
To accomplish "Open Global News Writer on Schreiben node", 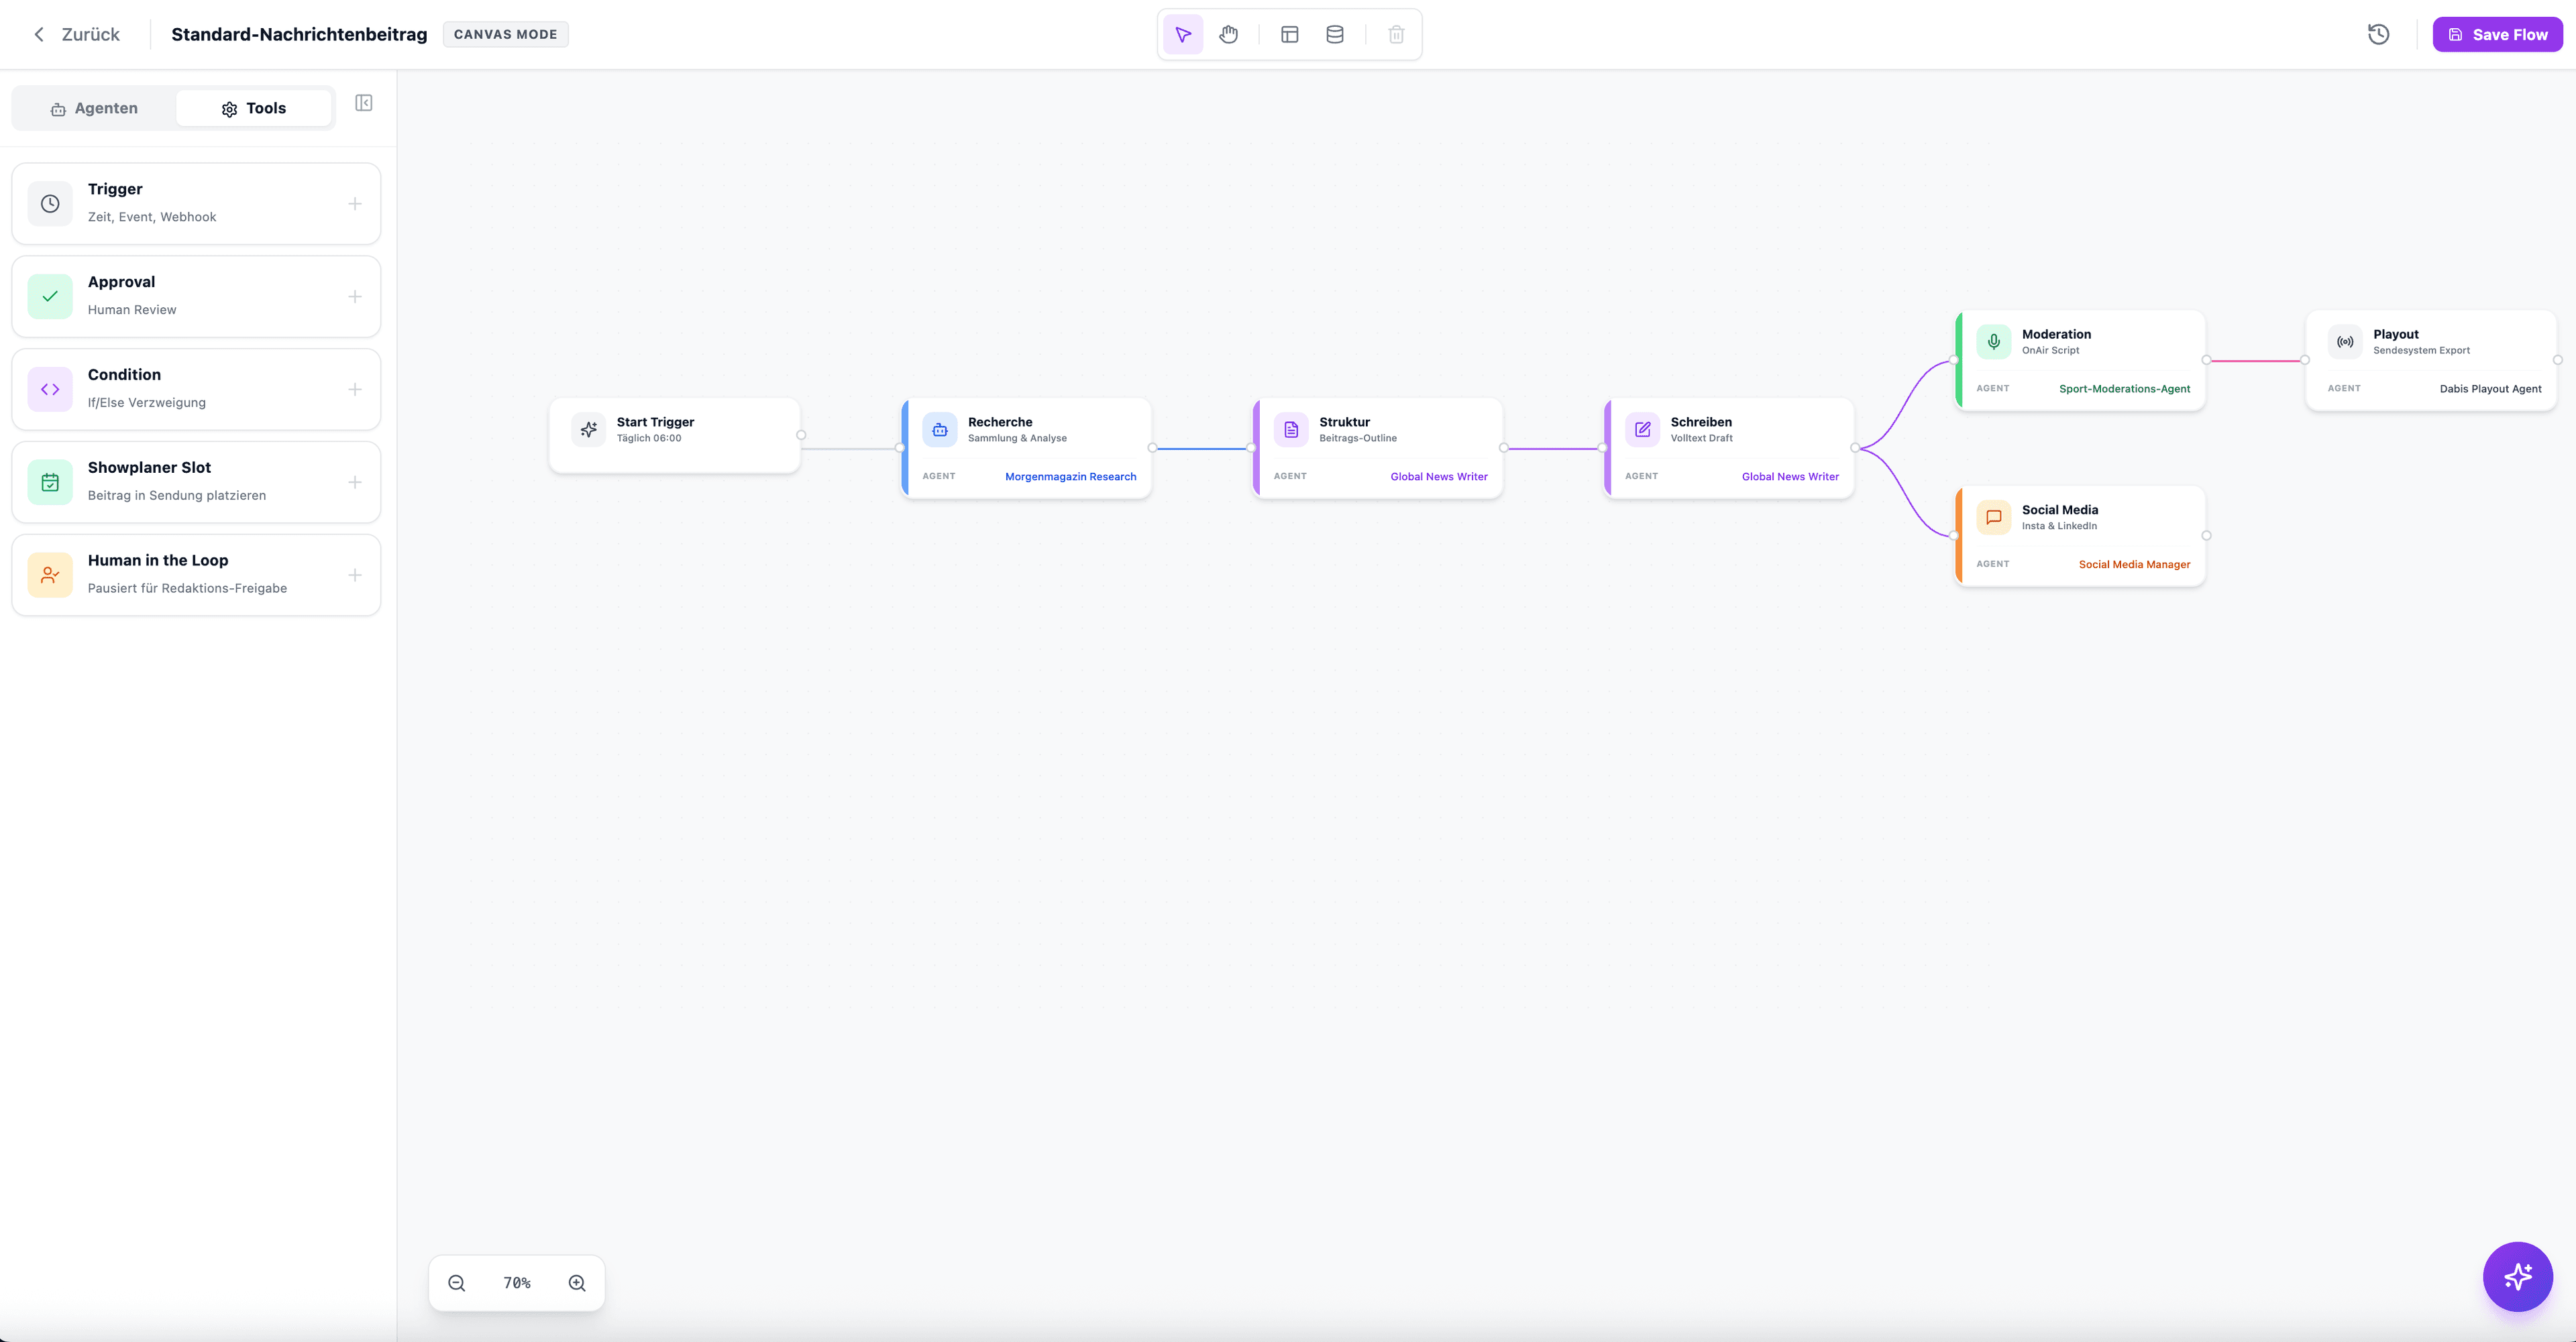I will click(1790, 477).
